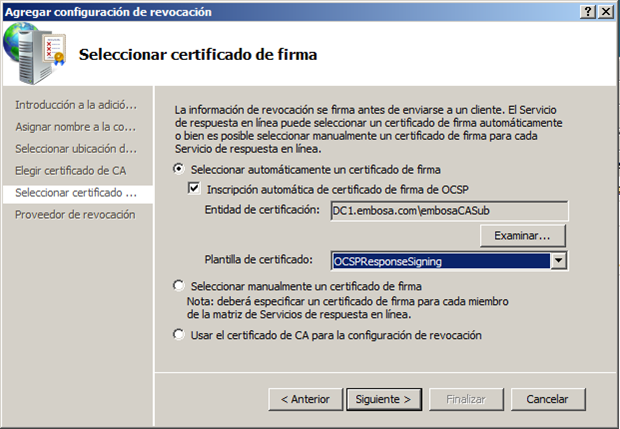The height and width of the screenshot is (429, 620).
Task: Go to 'Introducción a la adición' step
Action: (76, 104)
